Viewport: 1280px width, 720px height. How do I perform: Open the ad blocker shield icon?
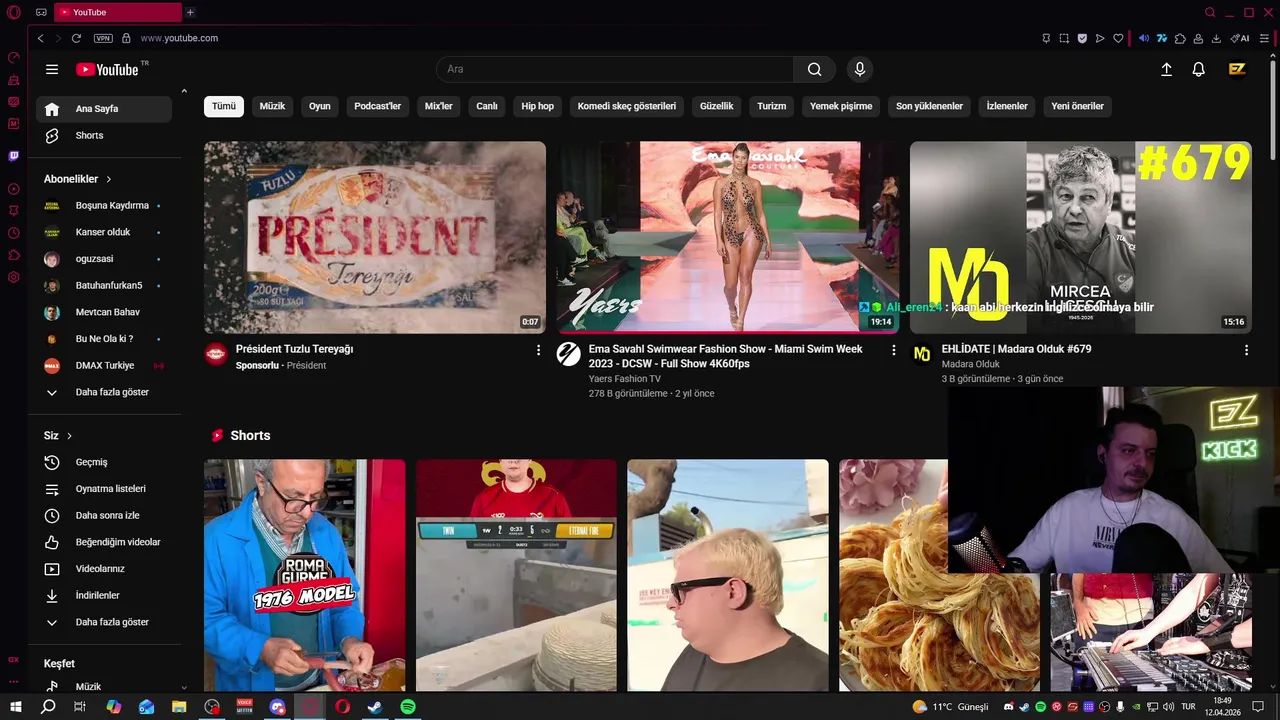click(1082, 38)
